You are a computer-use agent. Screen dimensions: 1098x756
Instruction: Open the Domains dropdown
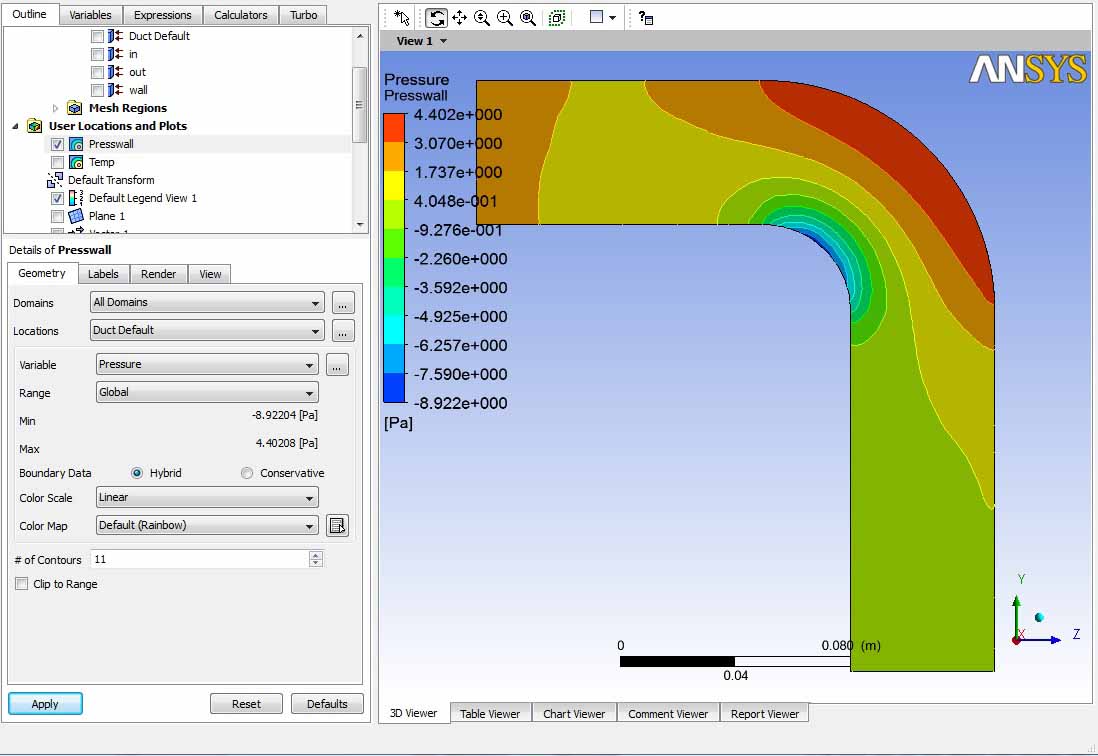[207, 302]
